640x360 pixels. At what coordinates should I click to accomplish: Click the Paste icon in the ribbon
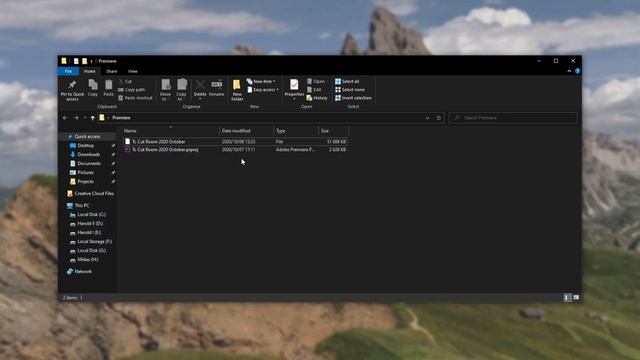(x=108, y=88)
